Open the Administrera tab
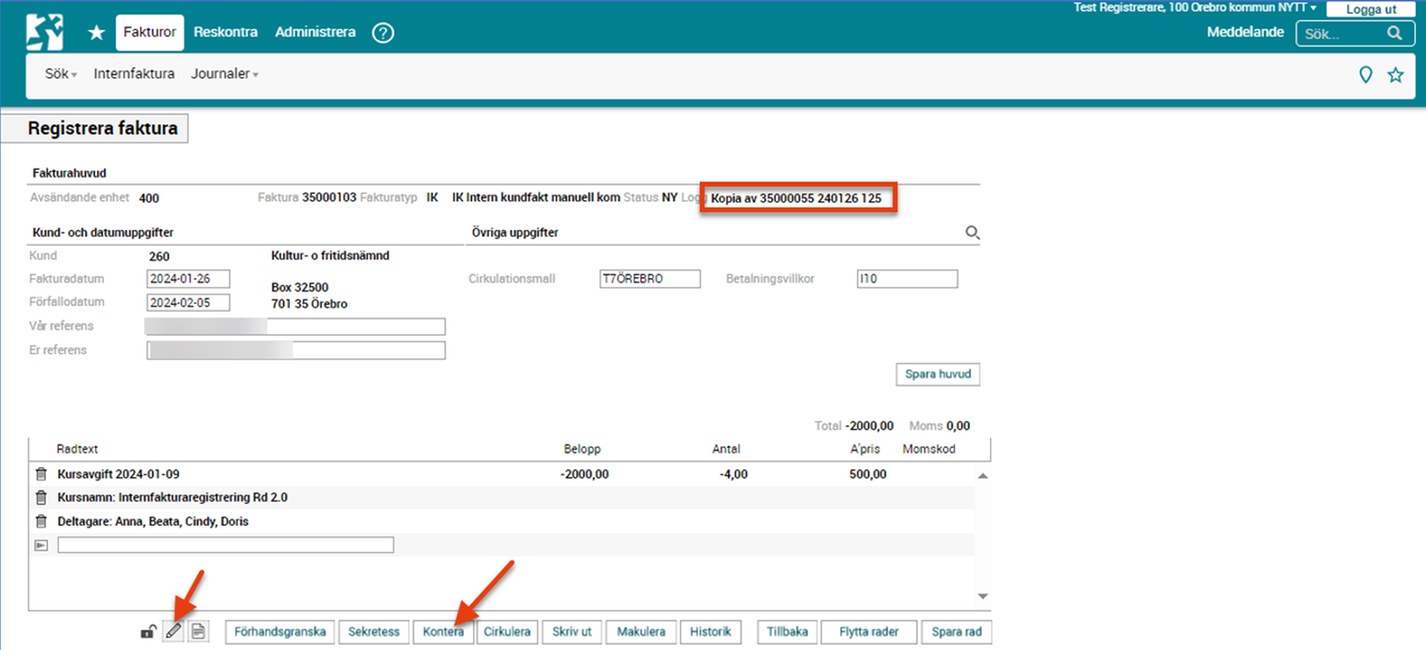The height and width of the screenshot is (650, 1426). click(315, 32)
